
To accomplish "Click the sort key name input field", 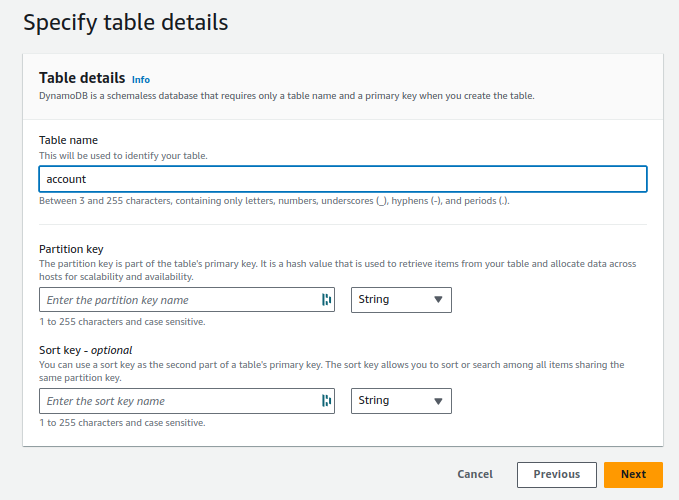I will click(187, 401).
